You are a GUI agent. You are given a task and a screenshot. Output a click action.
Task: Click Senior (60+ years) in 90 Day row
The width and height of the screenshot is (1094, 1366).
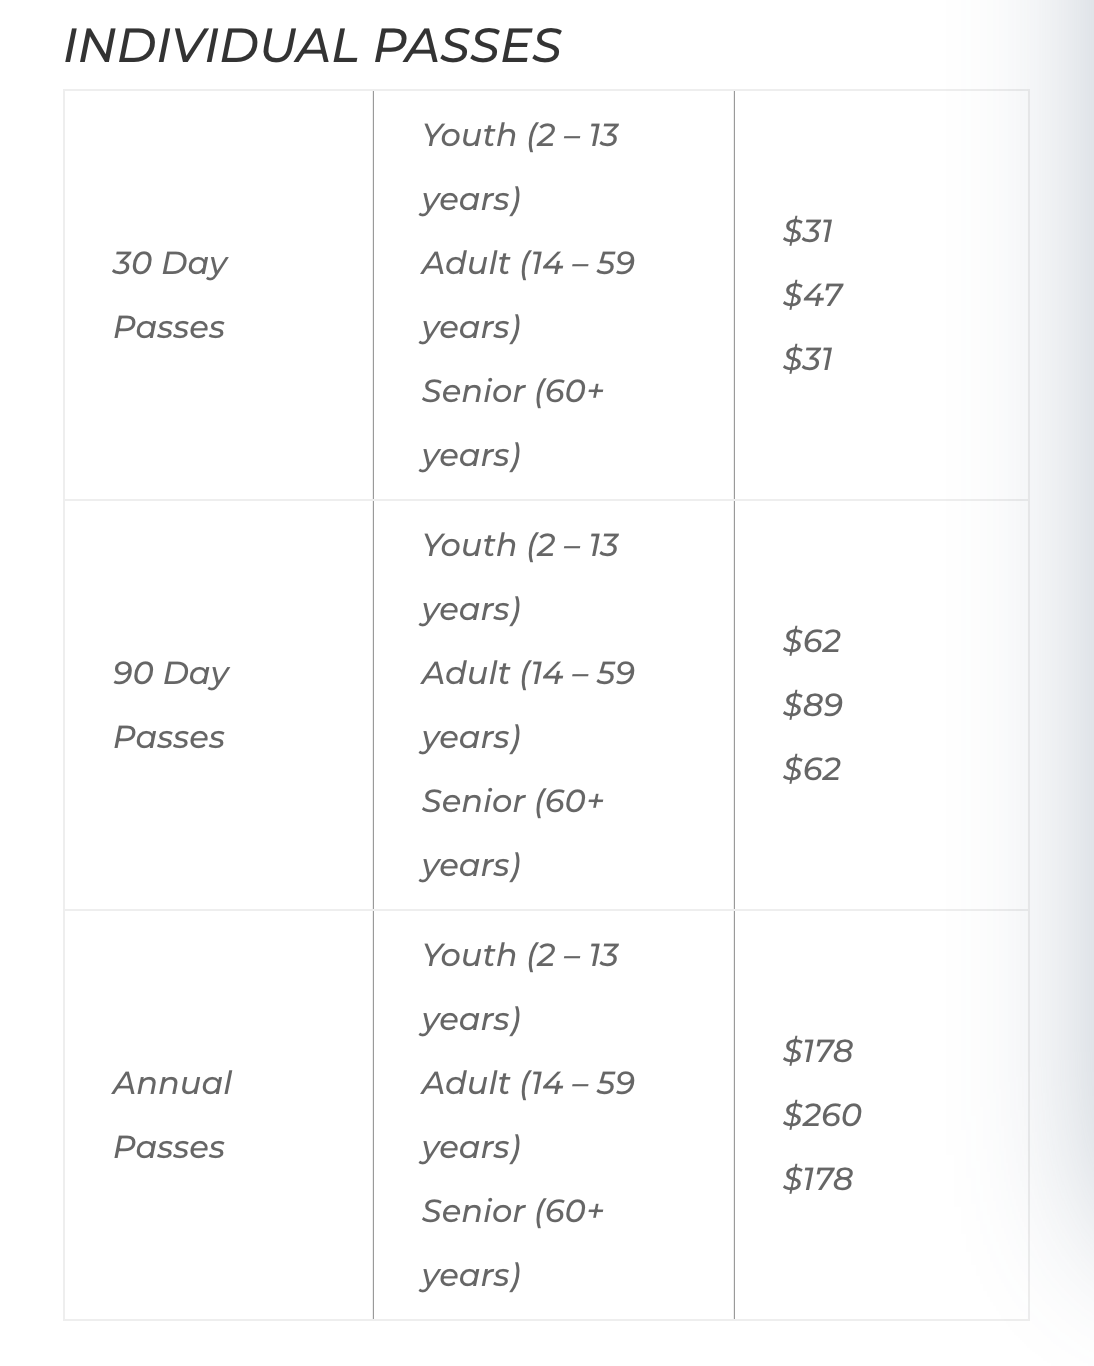[x=513, y=833]
